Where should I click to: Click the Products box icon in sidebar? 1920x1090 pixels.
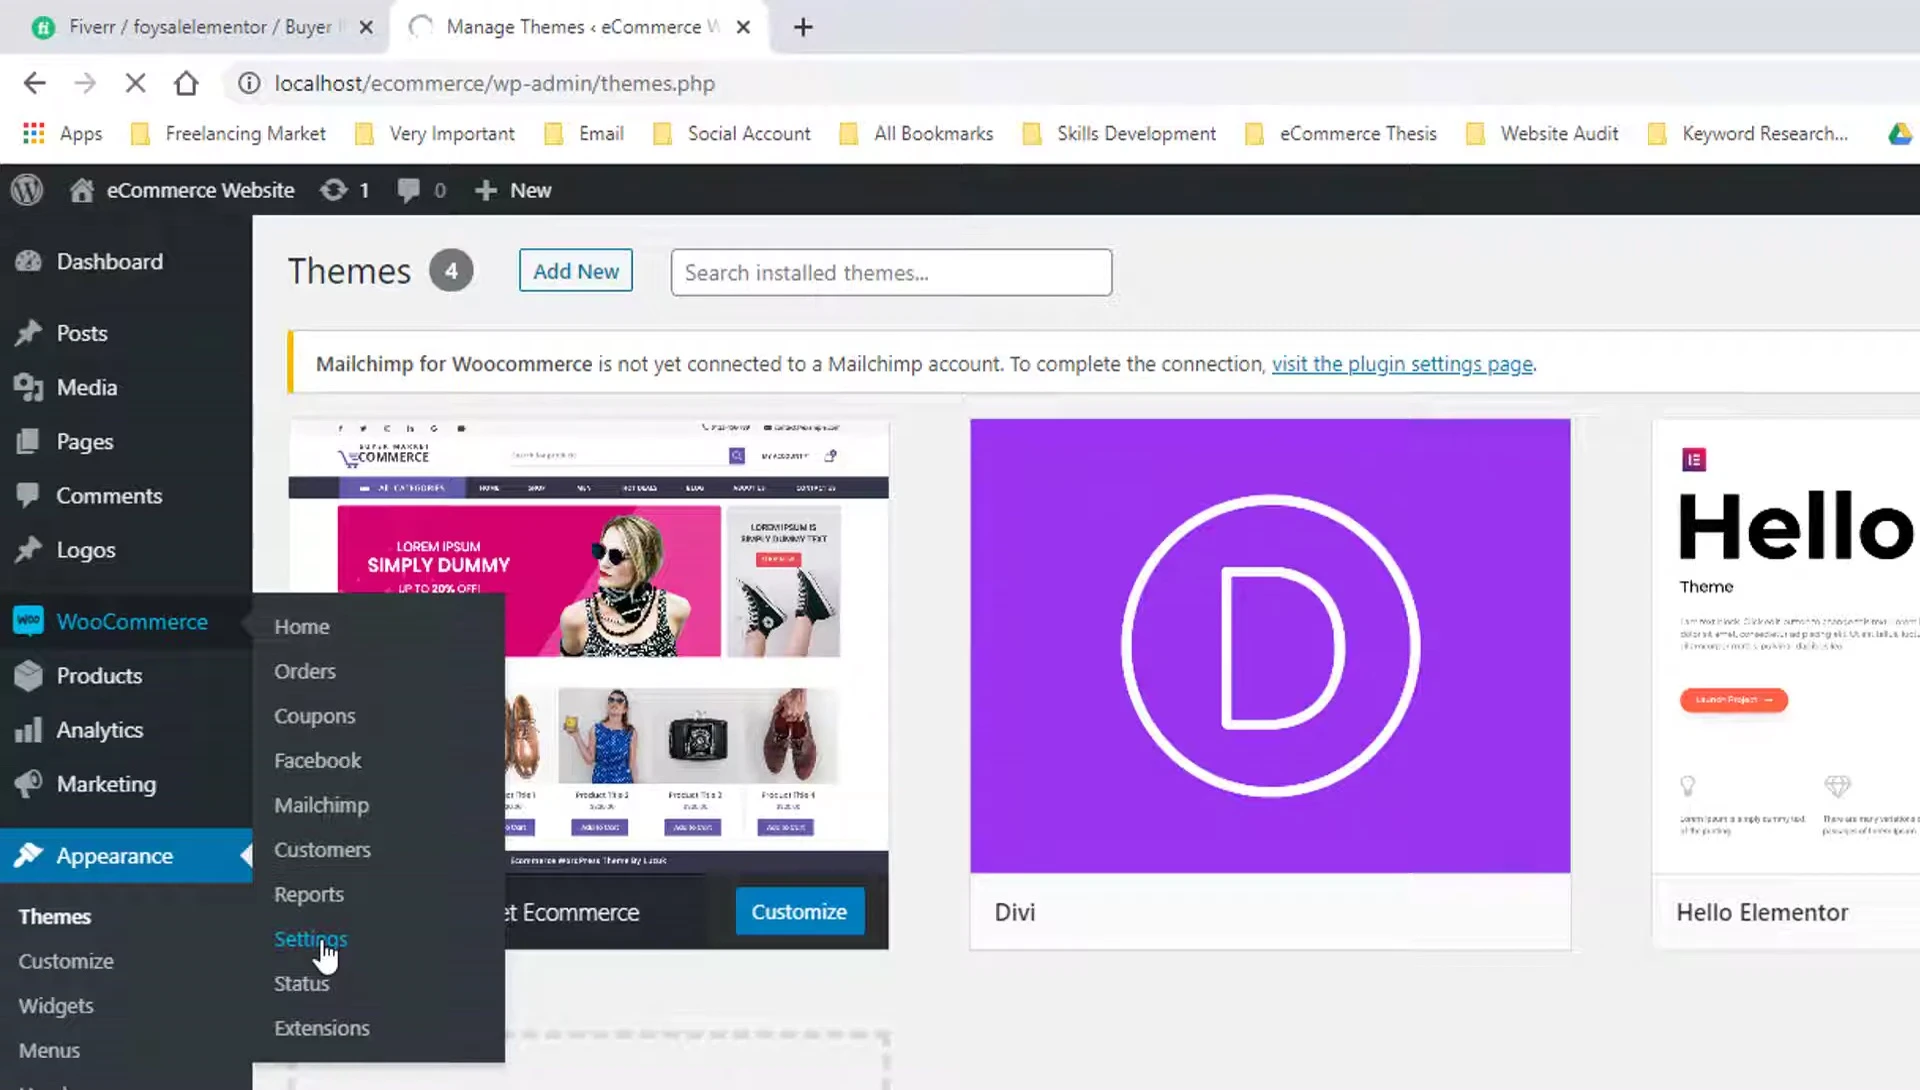click(29, 676)
